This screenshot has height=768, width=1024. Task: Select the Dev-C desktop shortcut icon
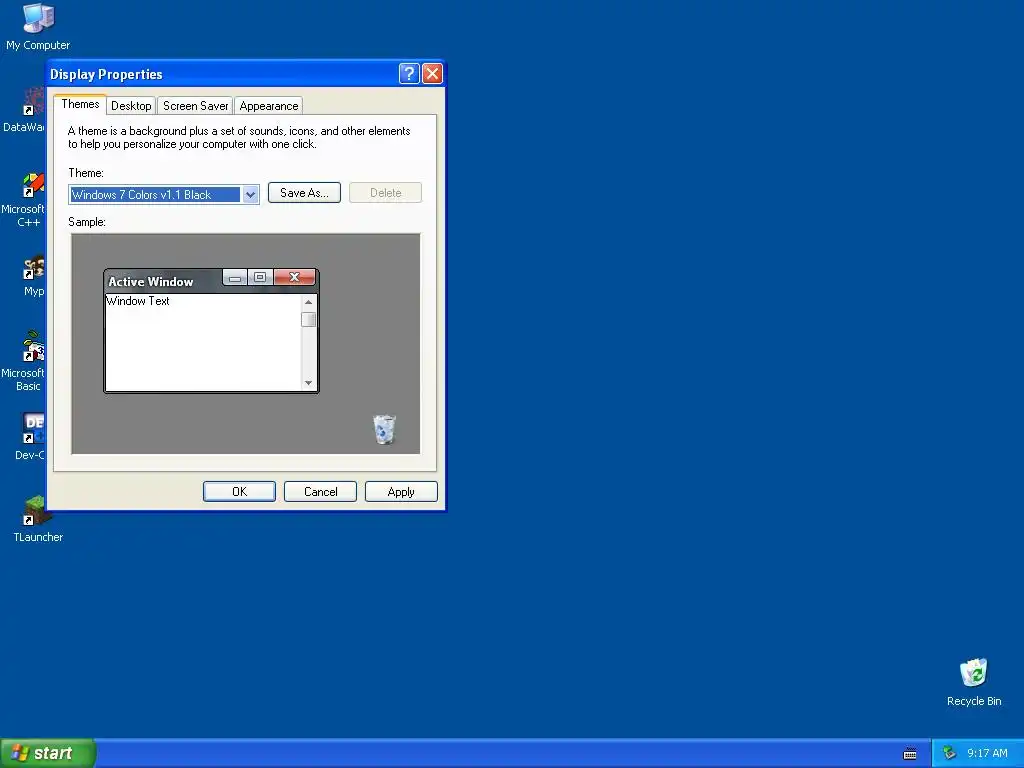coord(31,436)
